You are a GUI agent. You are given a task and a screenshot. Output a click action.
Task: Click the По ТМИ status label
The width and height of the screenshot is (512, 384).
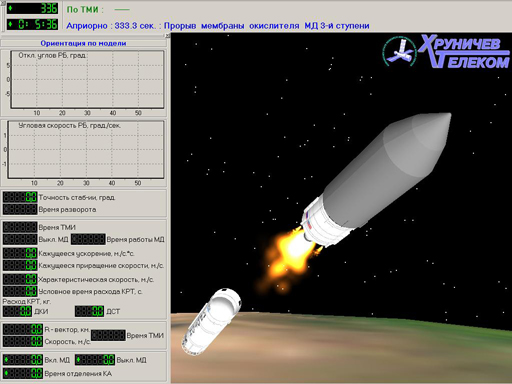pos(85,10)
